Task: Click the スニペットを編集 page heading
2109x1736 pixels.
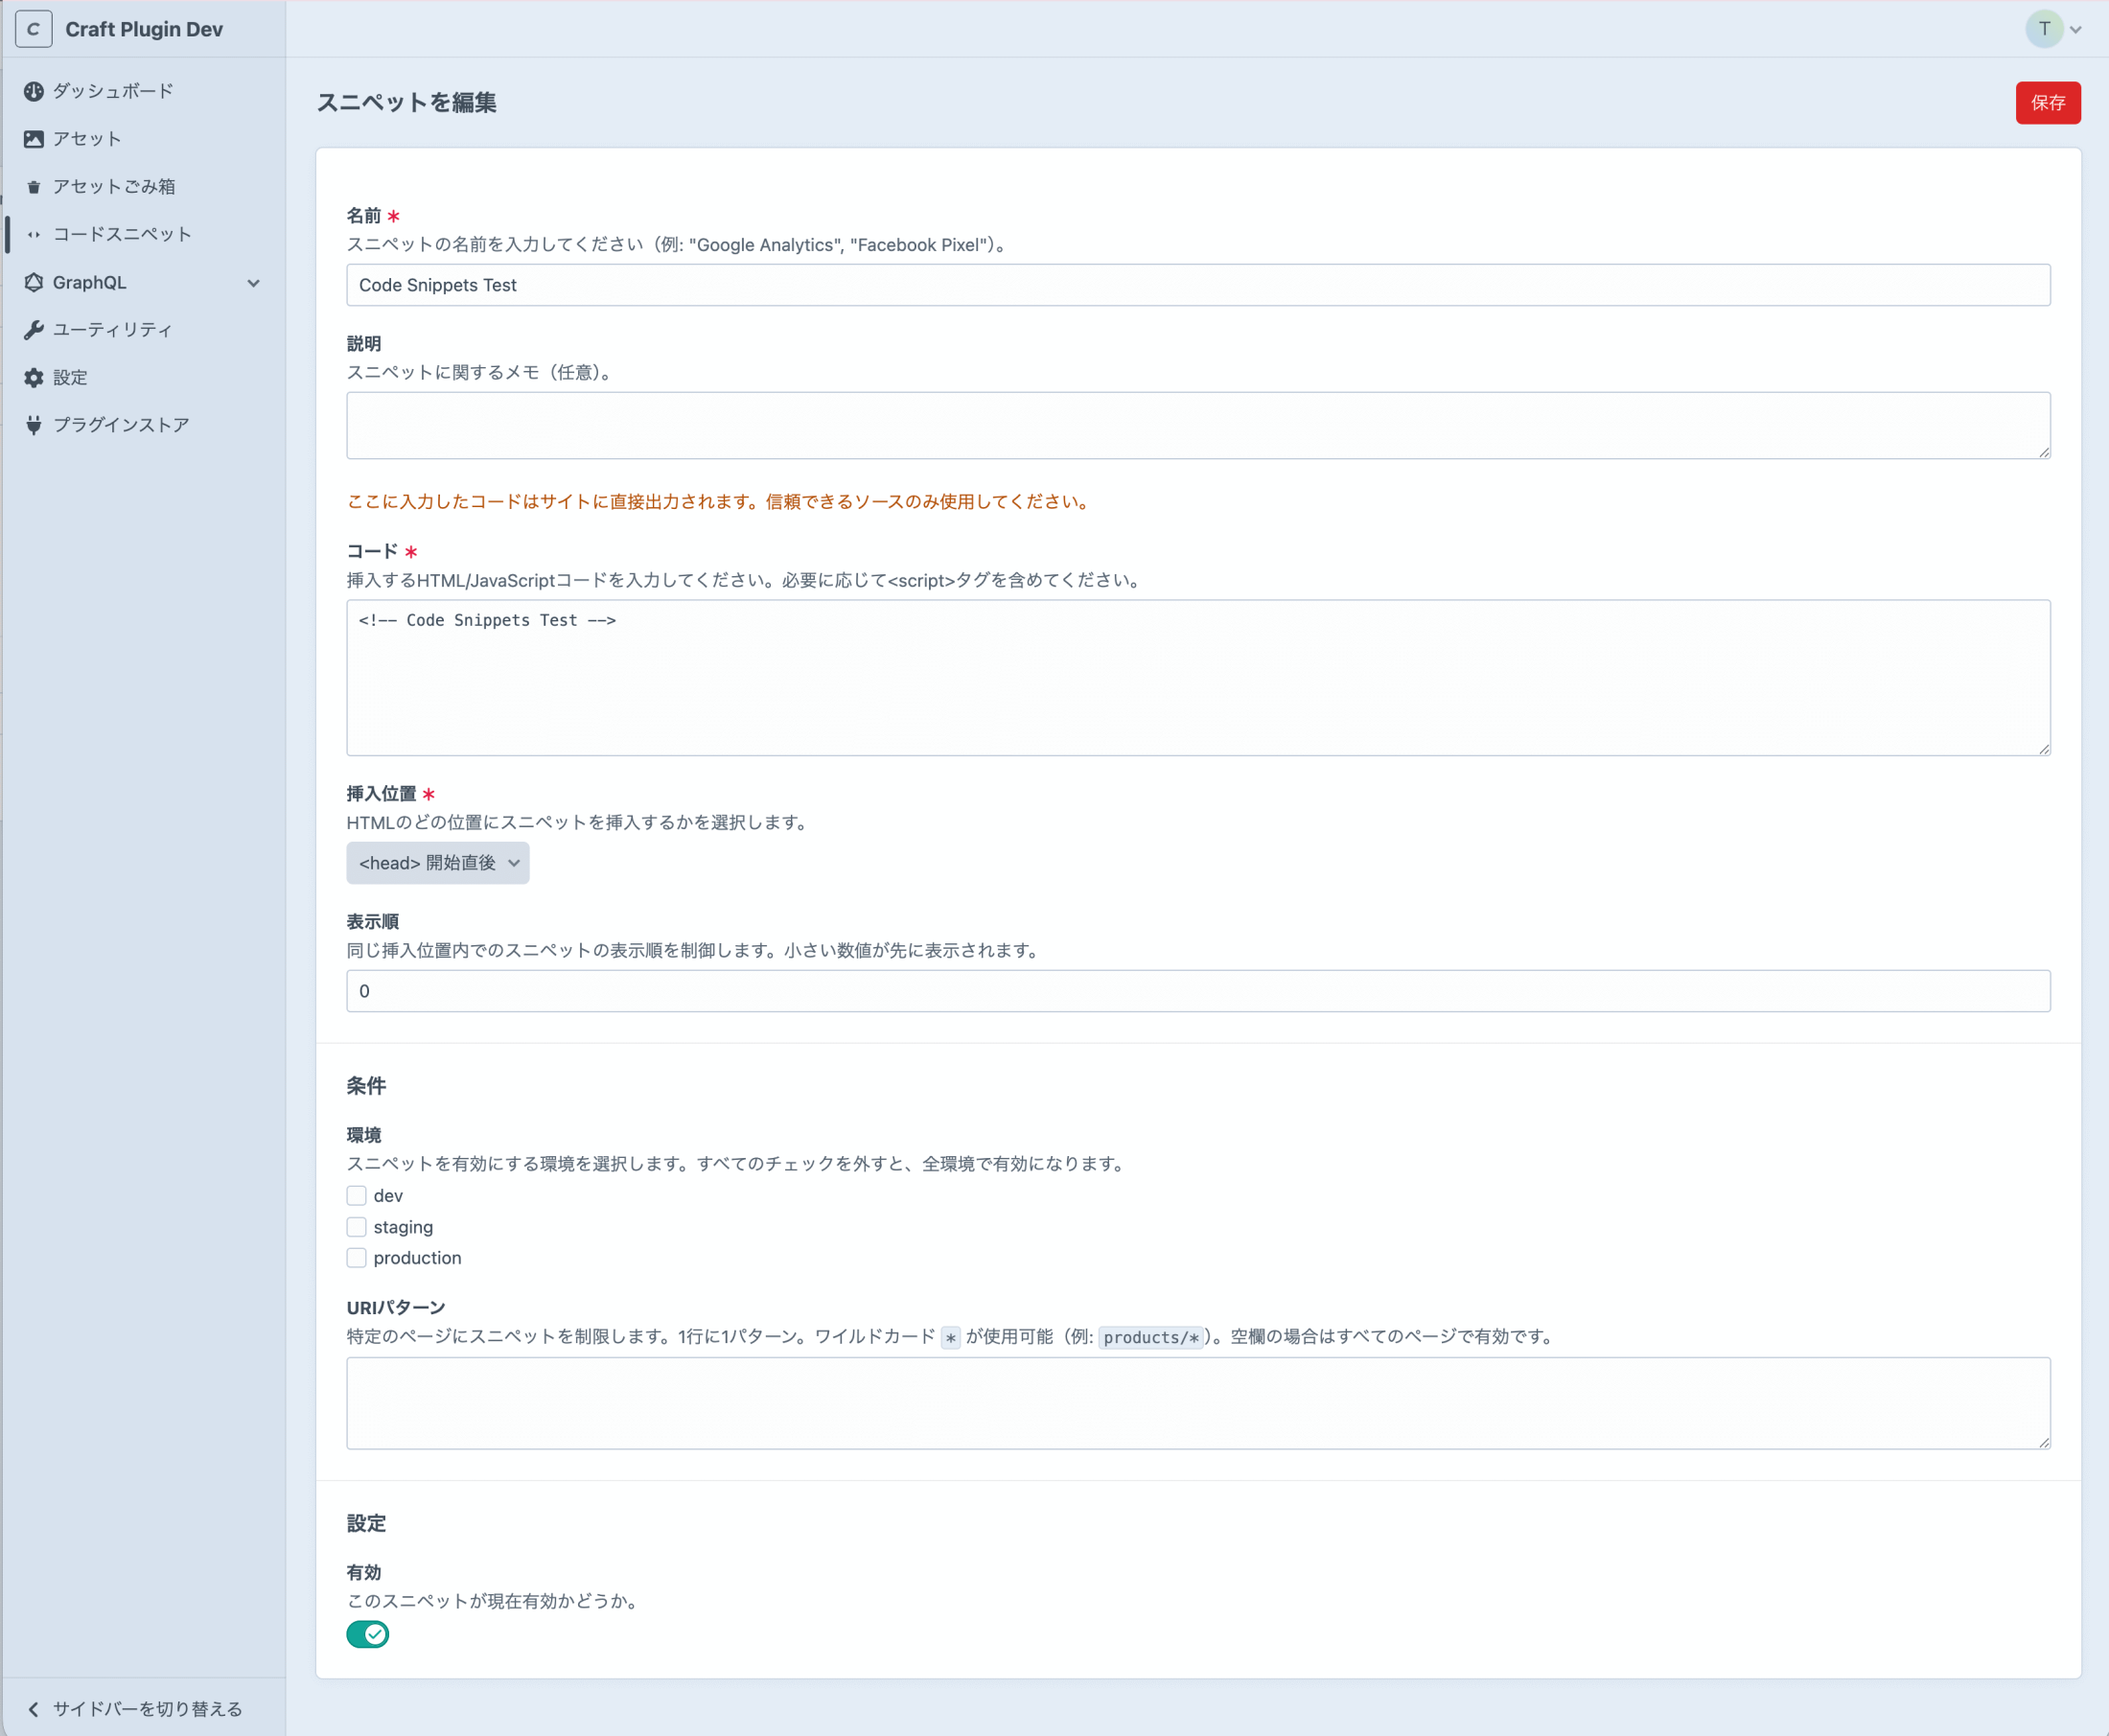Action: (x=407, y=103)
